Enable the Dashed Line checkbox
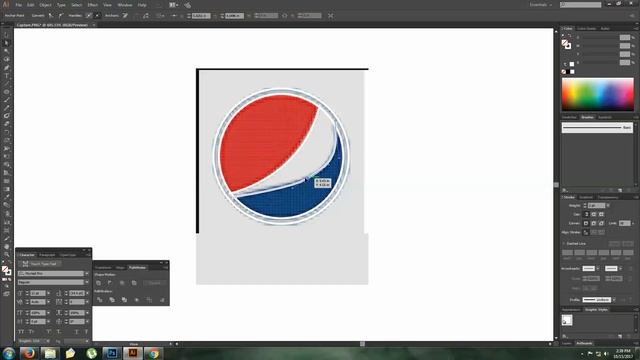640x360 pixels. click(x=564, y=244)
